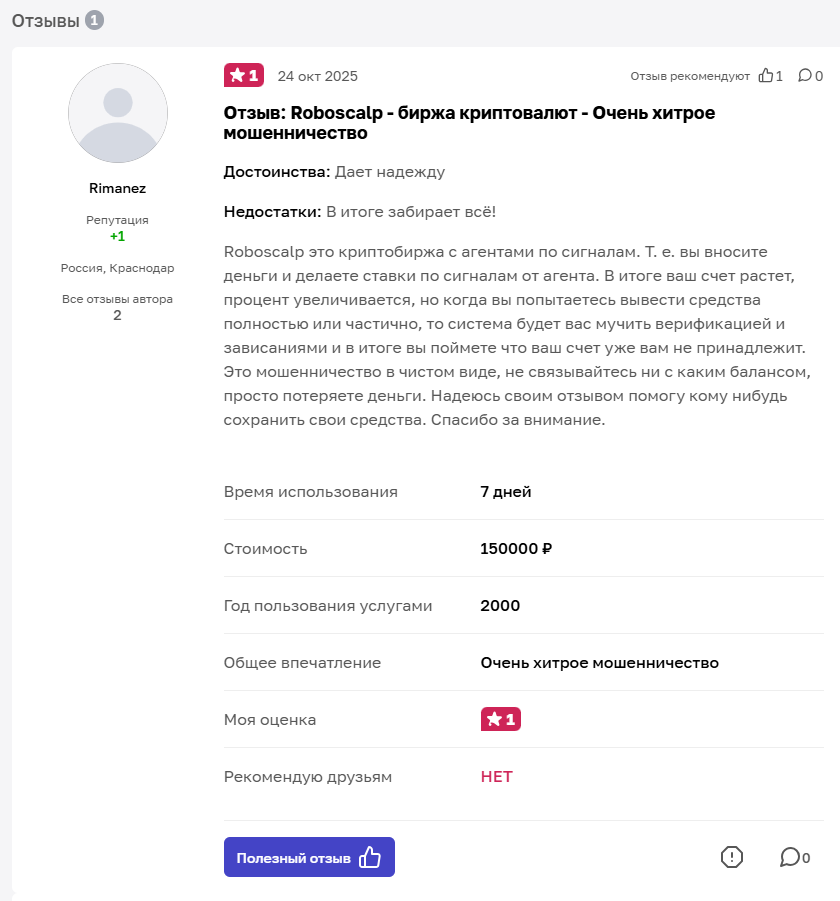Click the red star rating badge above the title
Viewport: 840px width, 901px height.
(x=242, y=75)
